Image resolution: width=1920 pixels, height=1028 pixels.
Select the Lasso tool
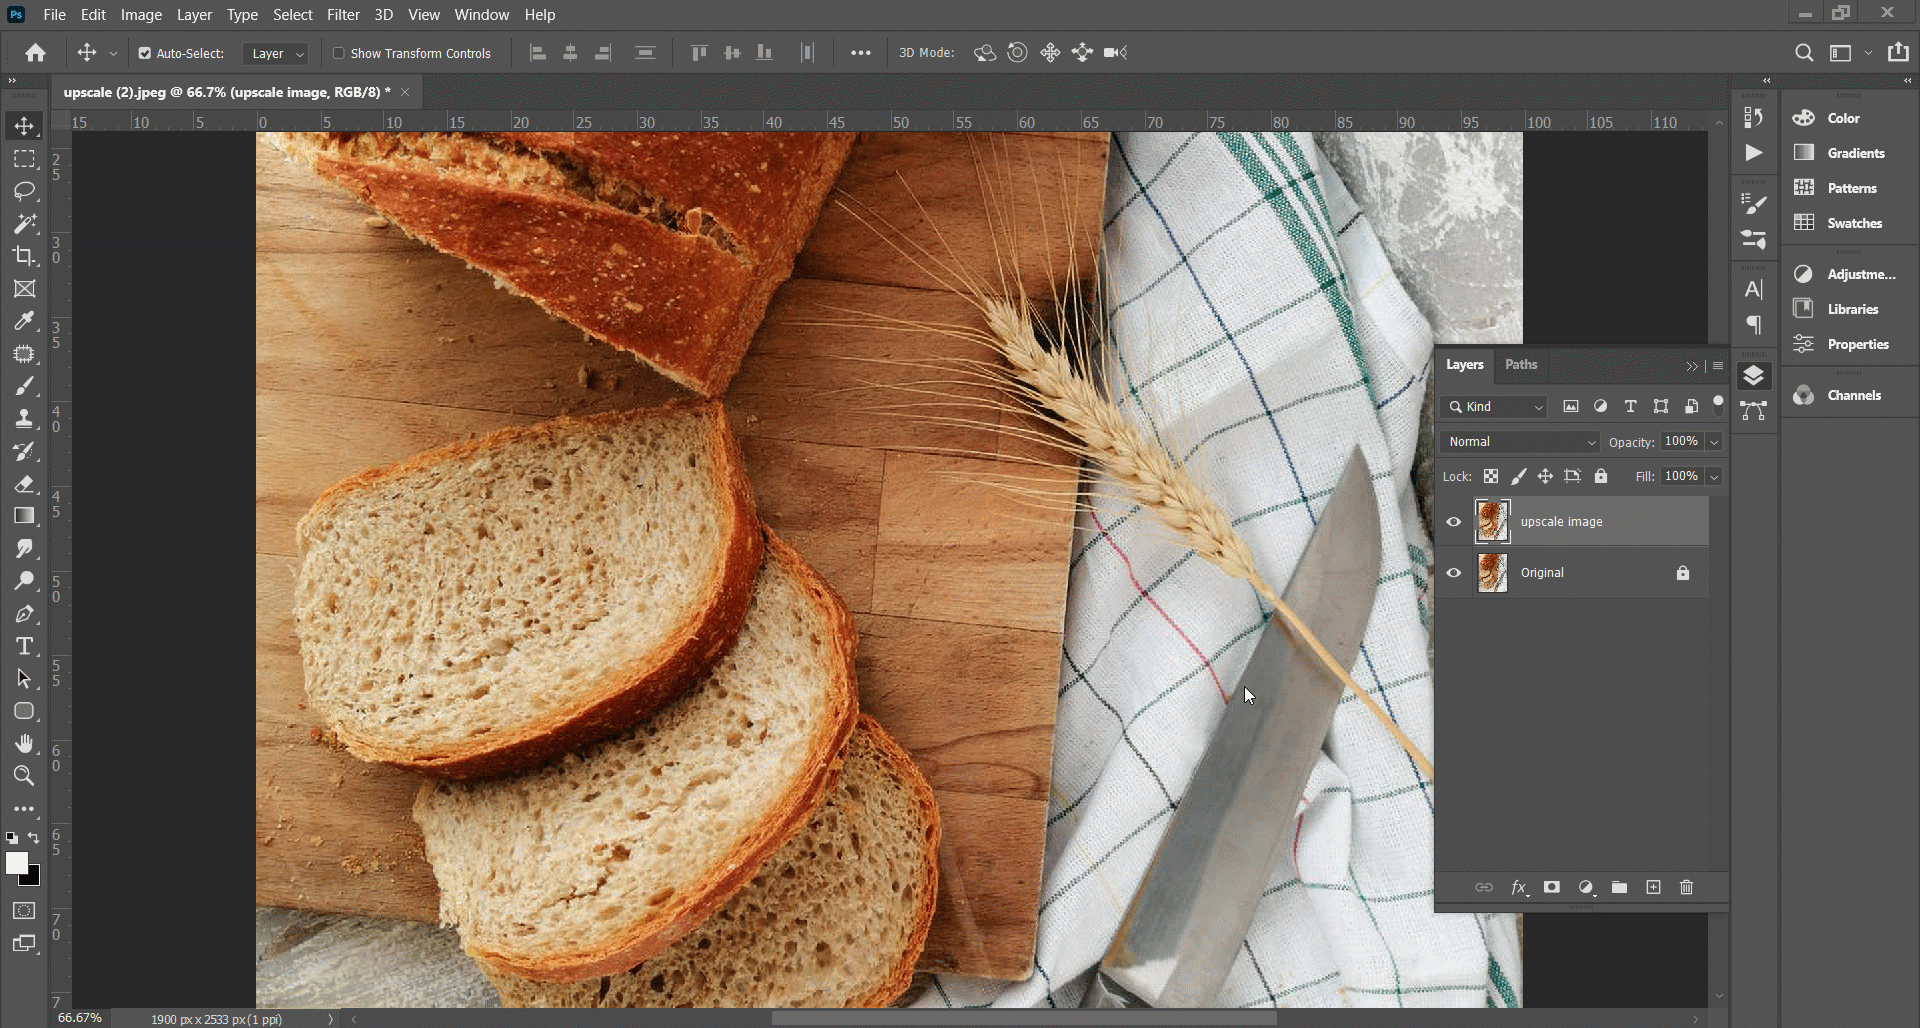(25, 191)
